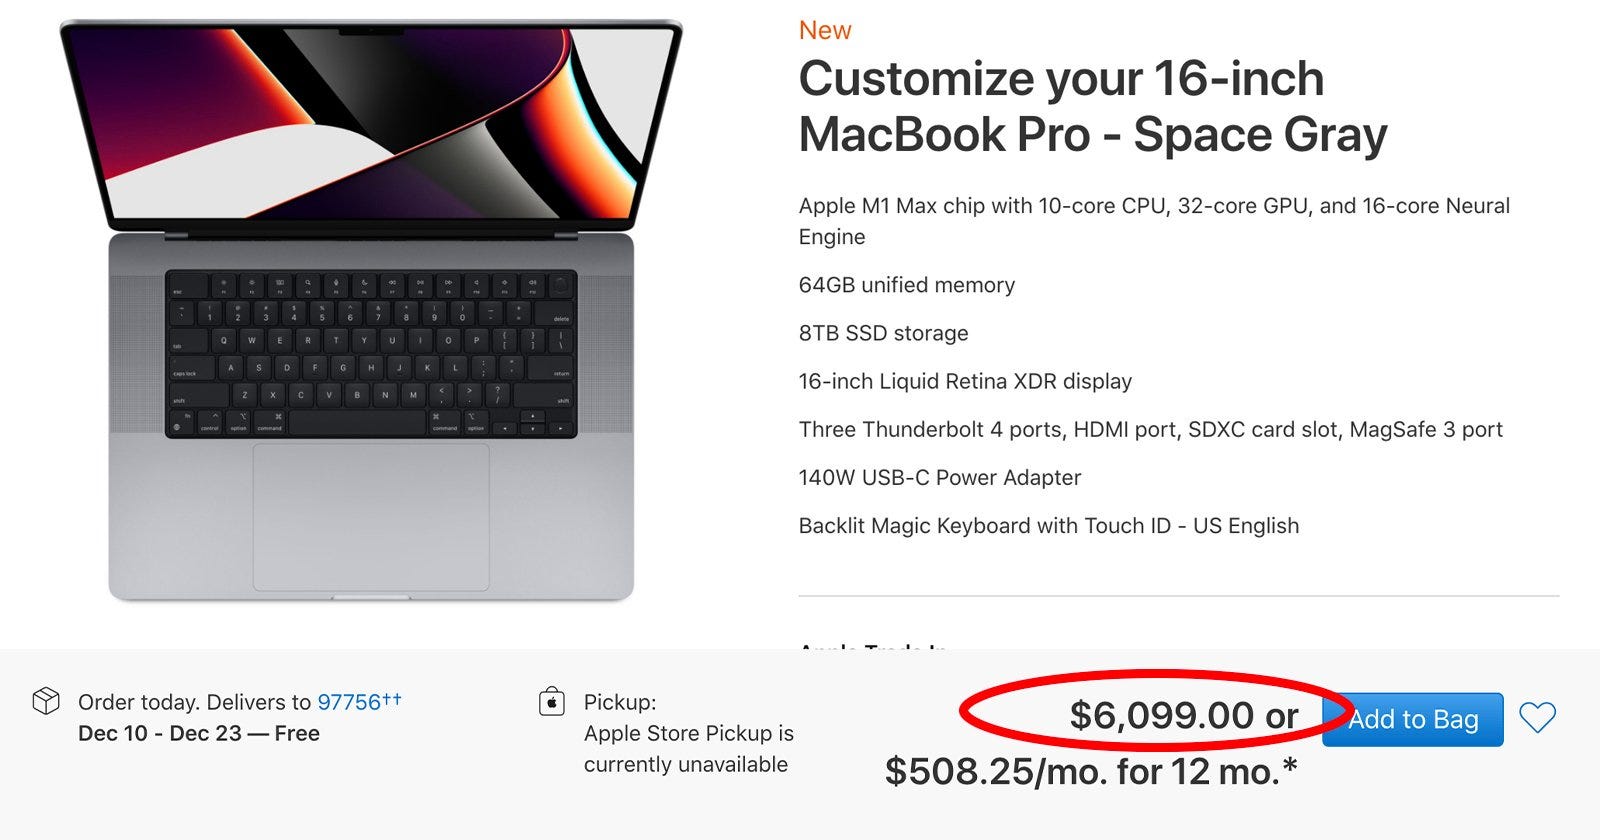Click the 16-inch Liquid Retina XDR display spec
The width and height of the screenshot is (1600, 840).
(x=965, y=381)
